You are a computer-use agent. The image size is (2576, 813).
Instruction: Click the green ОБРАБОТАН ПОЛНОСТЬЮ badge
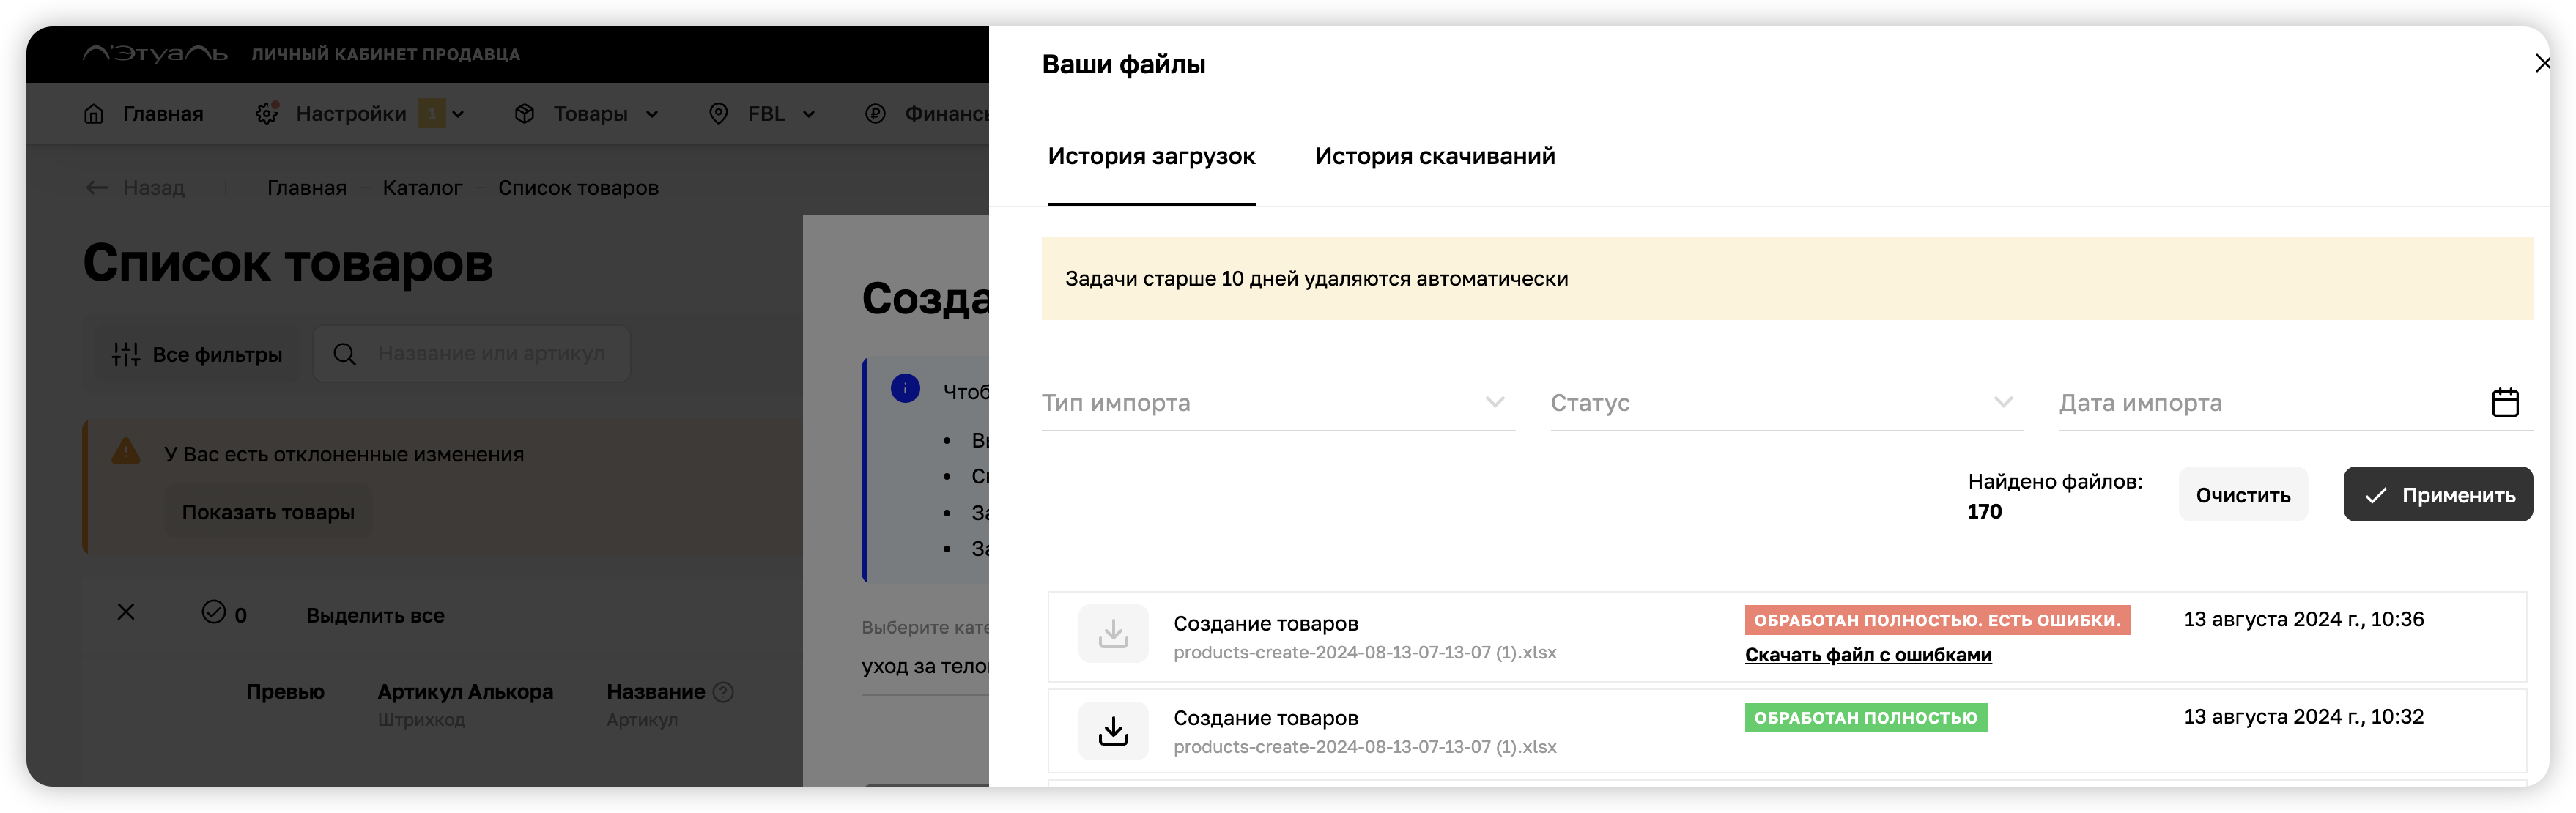tap(1865, 717)
